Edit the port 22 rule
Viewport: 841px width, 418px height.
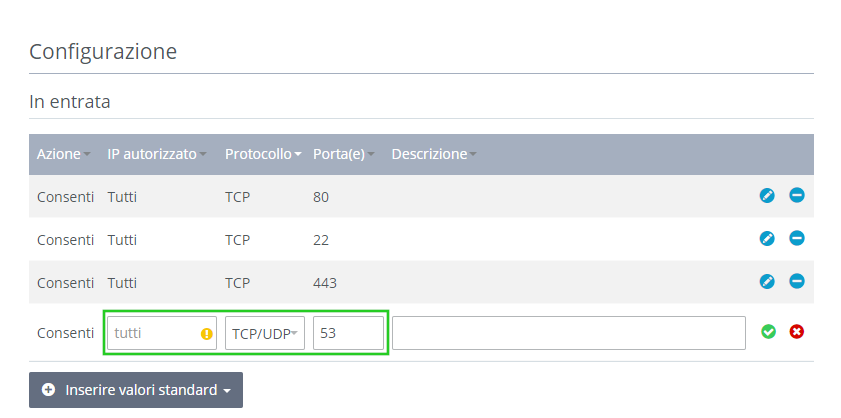pos(767,238)
